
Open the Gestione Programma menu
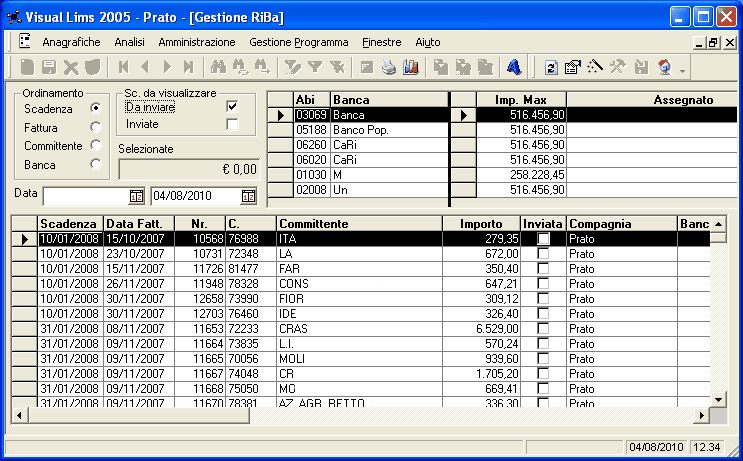pyautogui.click(x=299, y=42)
